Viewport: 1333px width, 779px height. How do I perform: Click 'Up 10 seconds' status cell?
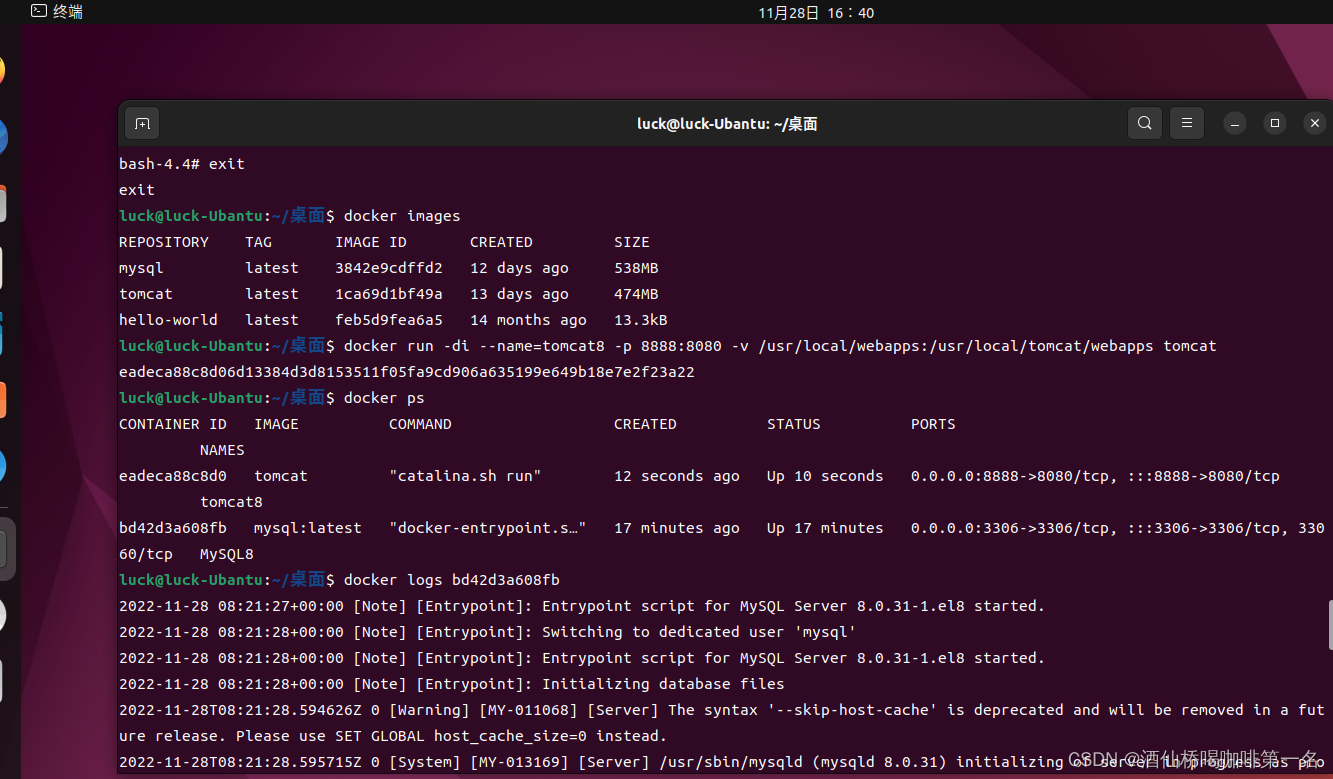point(825,476)
